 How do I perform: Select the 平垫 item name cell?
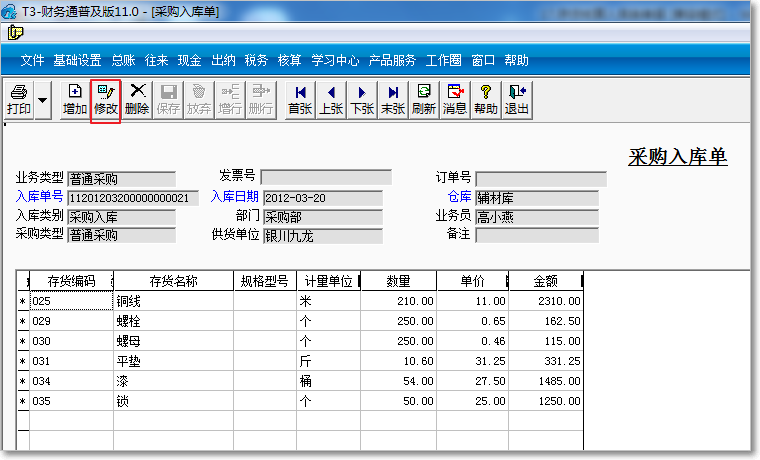[x=174, y=361]
